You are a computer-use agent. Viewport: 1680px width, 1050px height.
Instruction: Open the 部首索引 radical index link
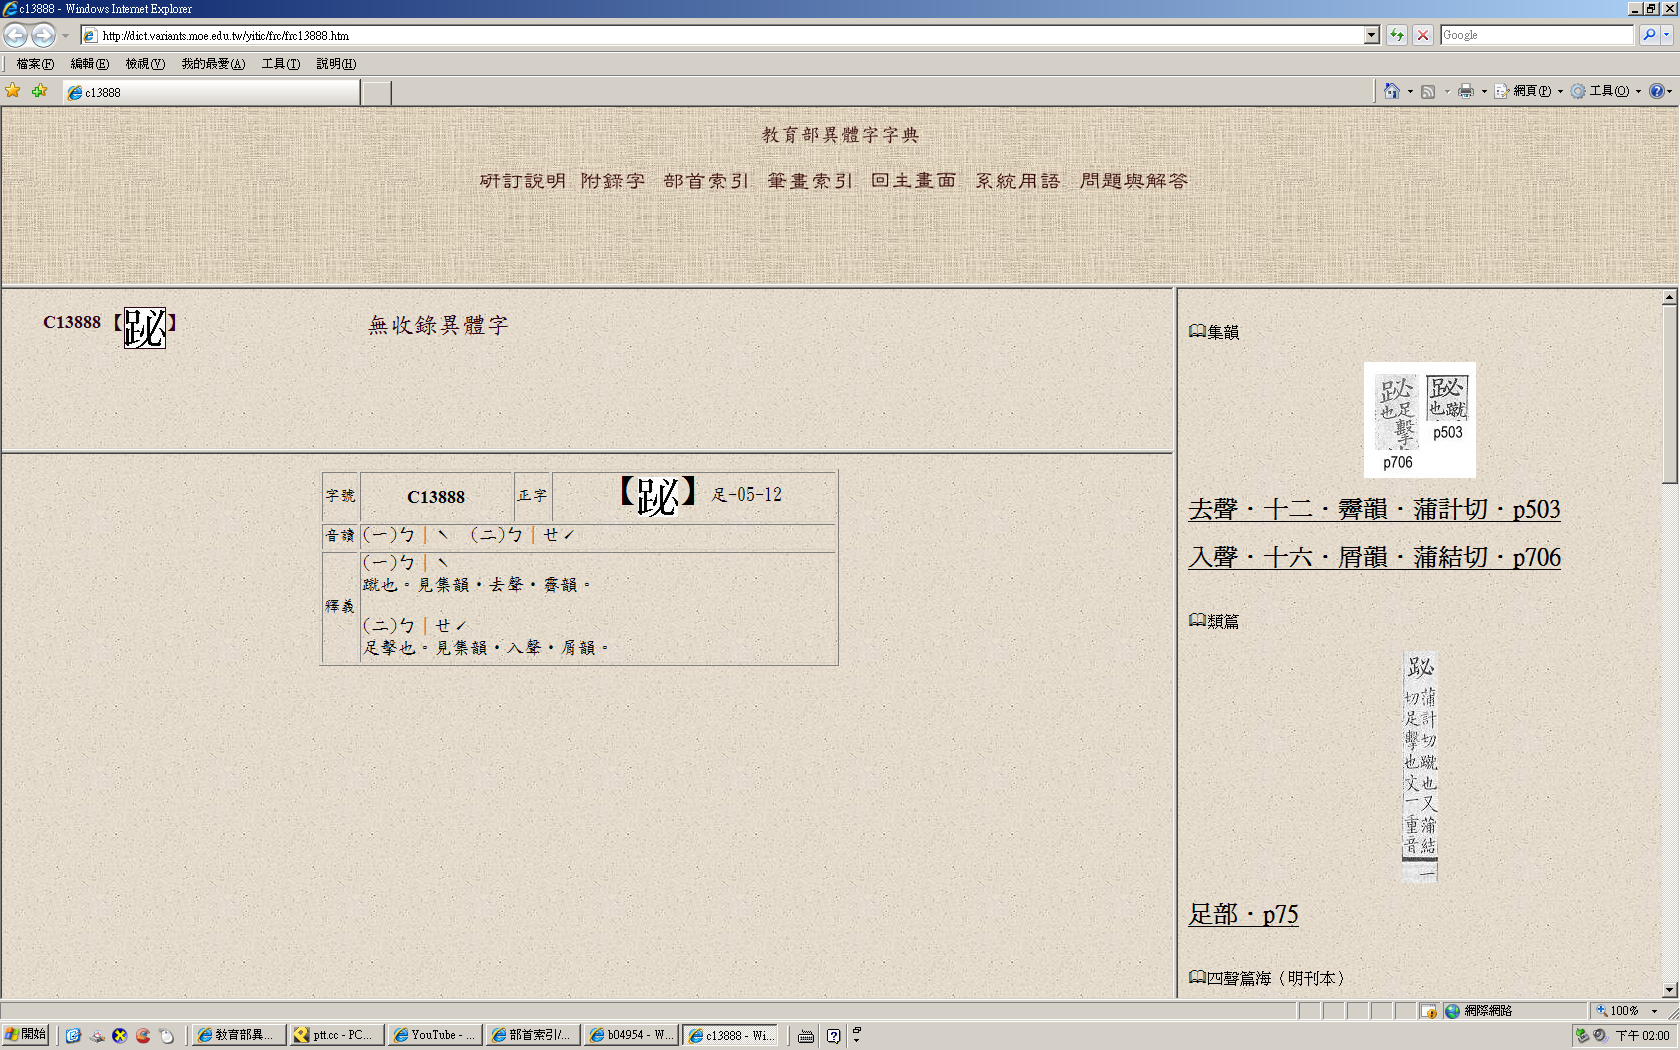click(706, 181)
